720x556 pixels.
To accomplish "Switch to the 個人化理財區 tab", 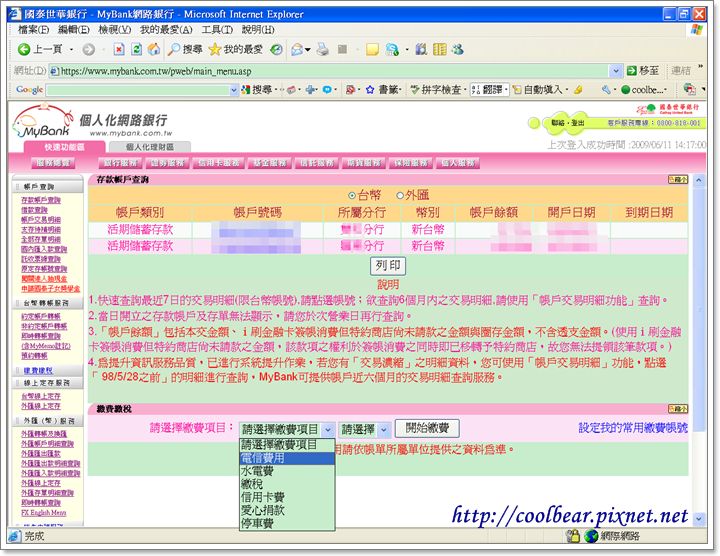I will pos(150,147).
